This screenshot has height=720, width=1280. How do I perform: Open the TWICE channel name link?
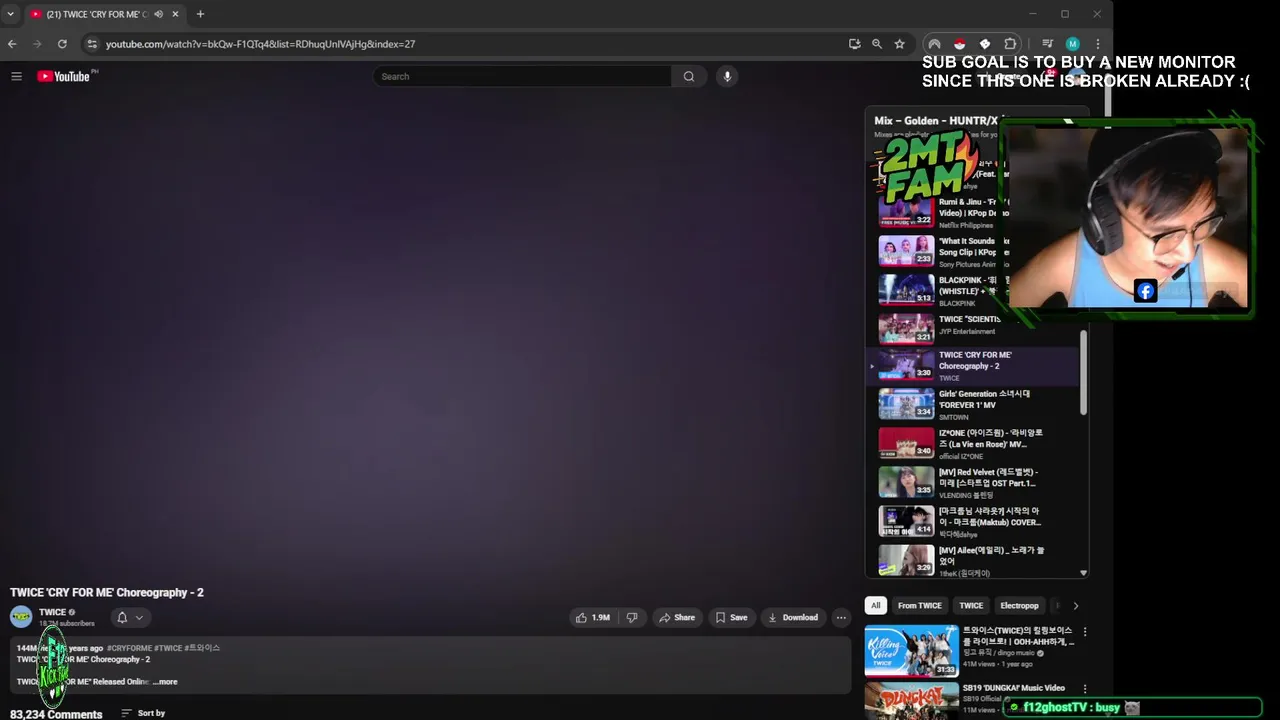click(x=52, y=612)
